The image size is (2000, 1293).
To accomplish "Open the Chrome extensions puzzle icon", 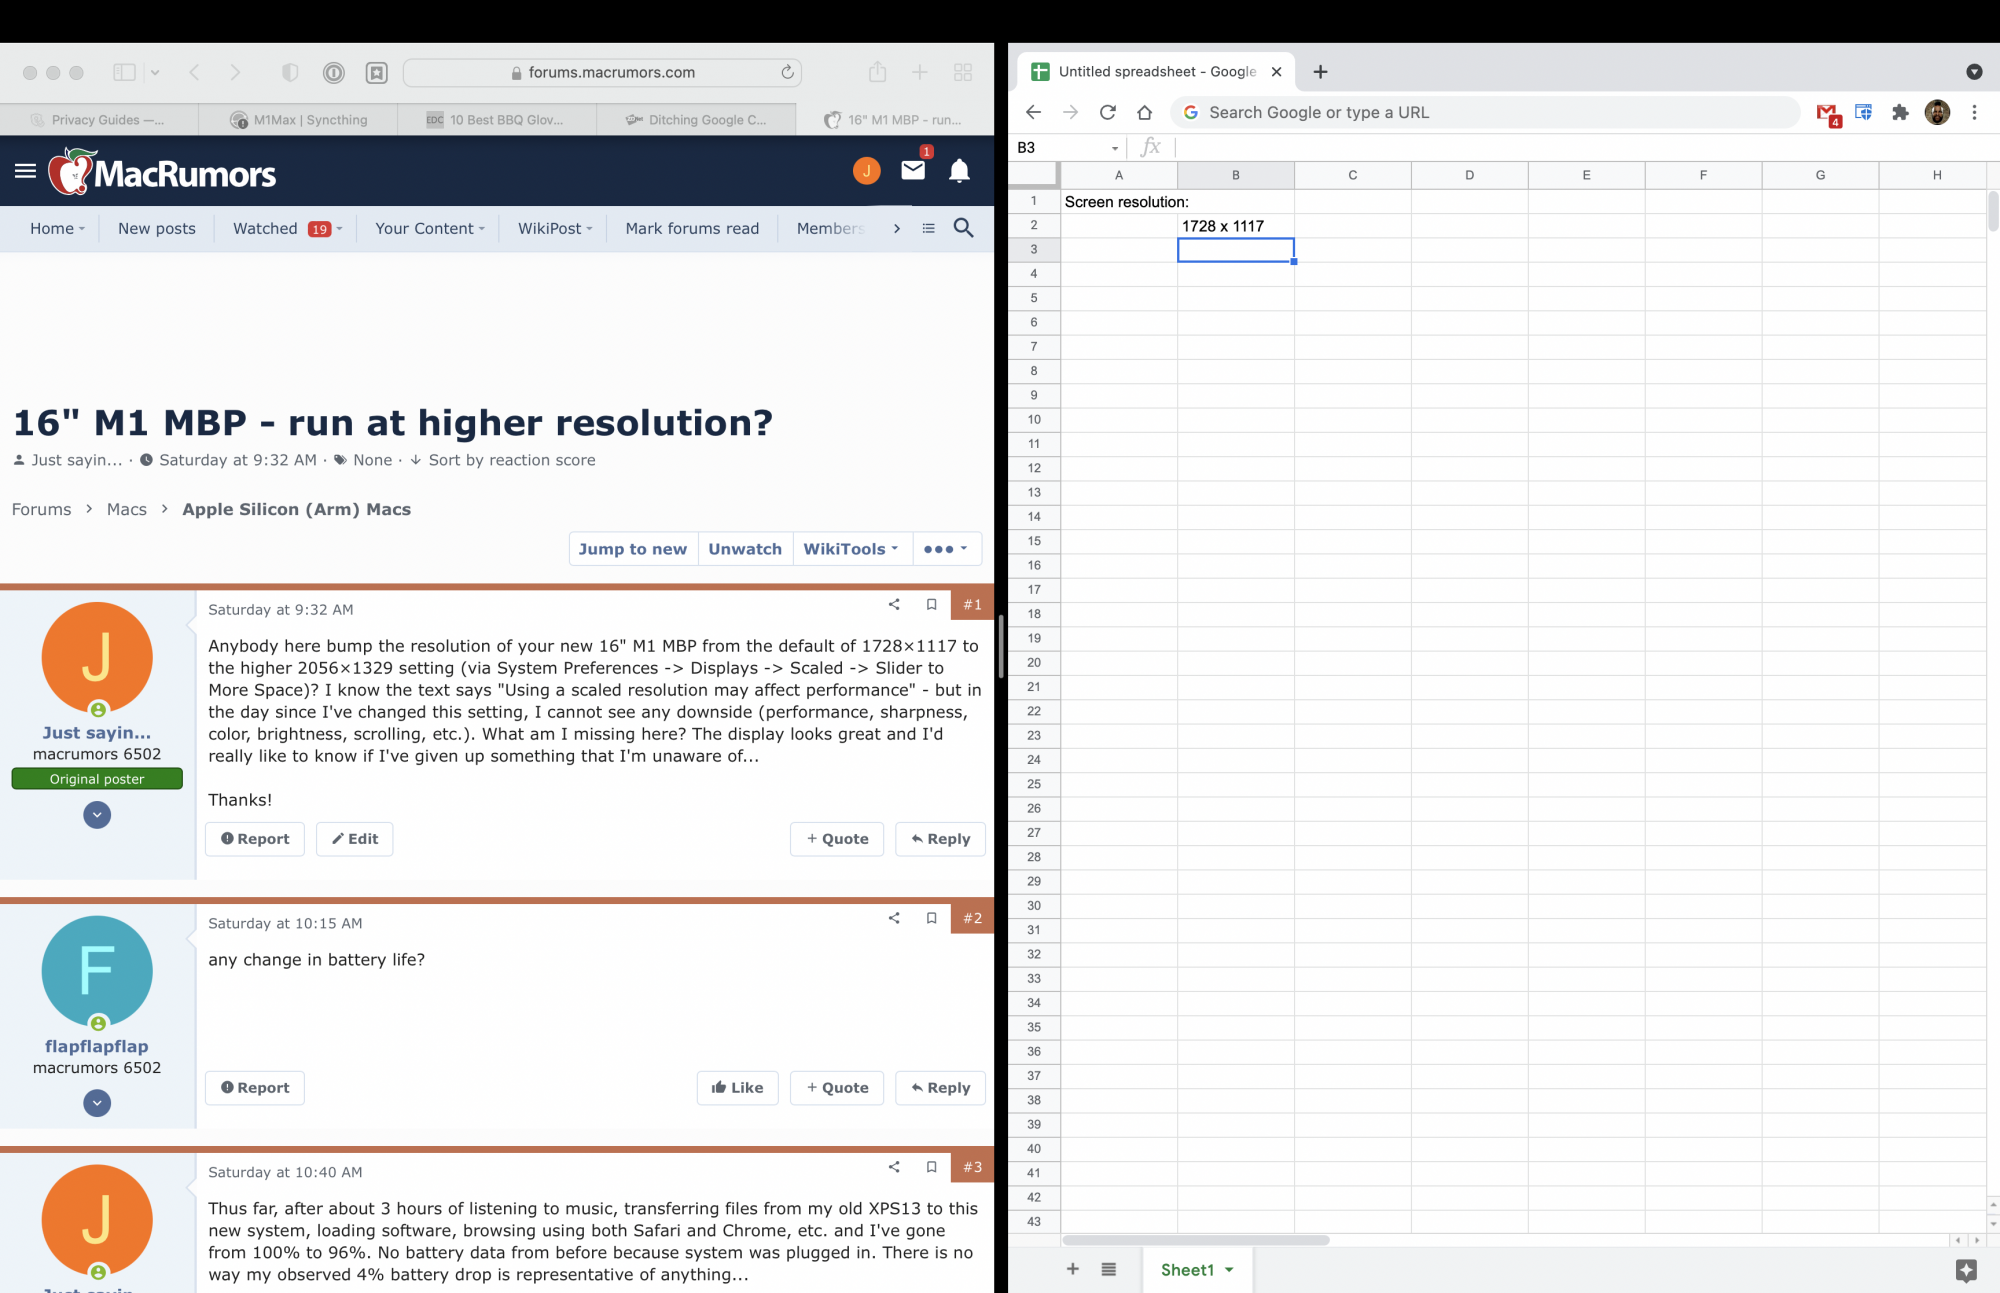I will tap(1900, 113).
